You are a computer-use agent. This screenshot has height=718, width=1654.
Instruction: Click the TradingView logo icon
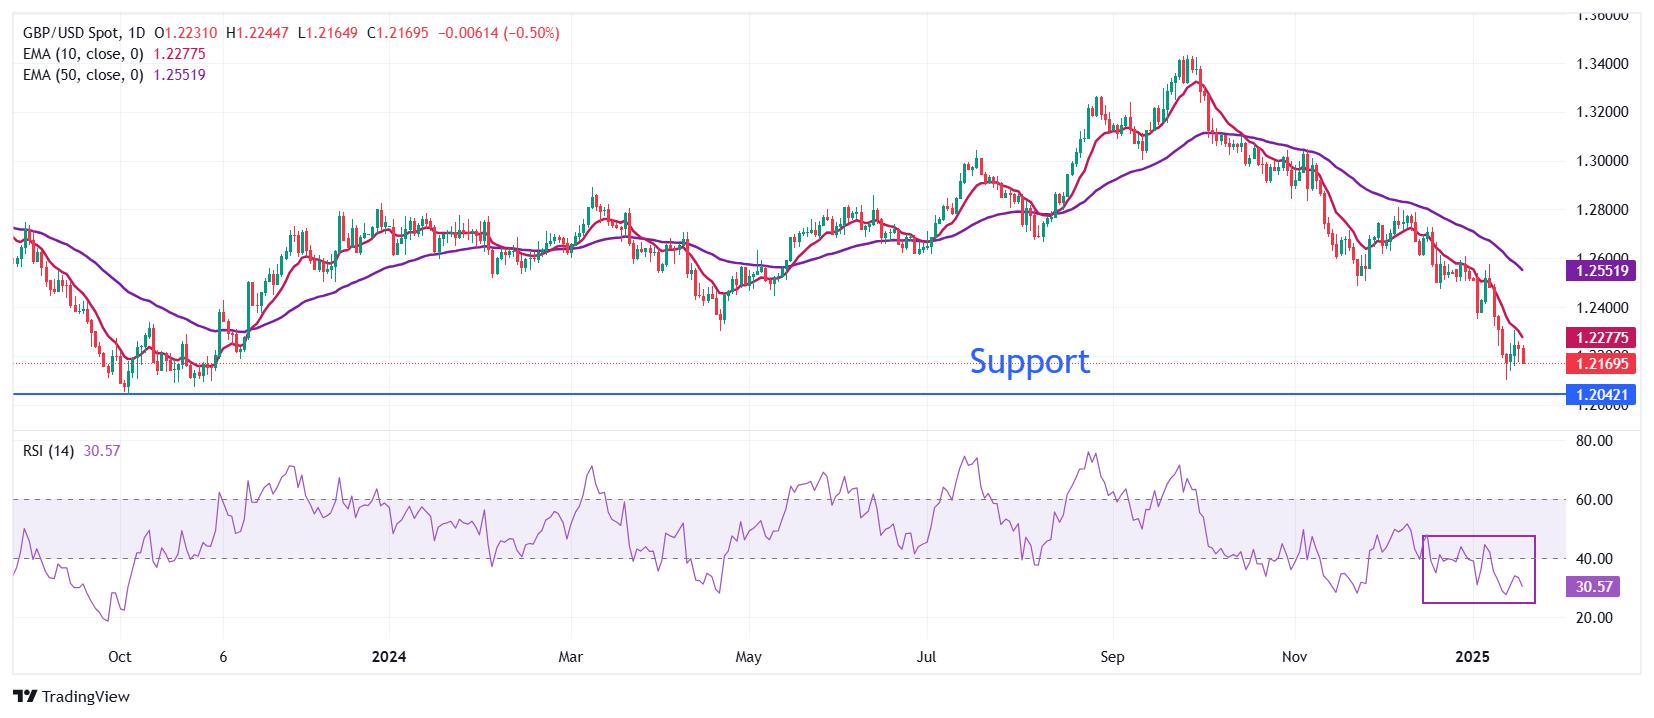point(25,696)
